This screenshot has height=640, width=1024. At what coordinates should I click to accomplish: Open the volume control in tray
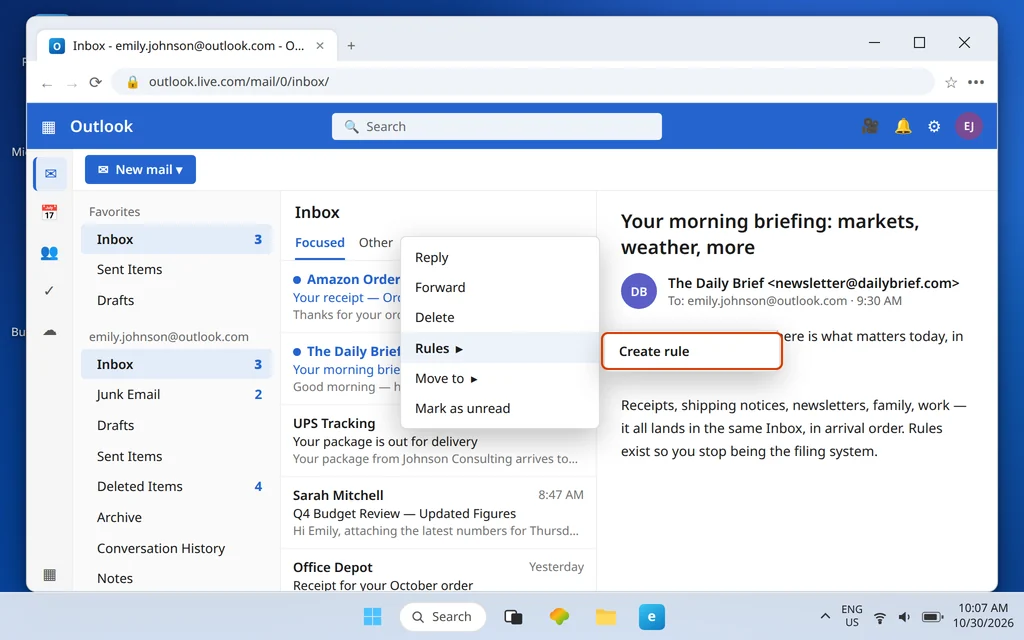coord(904,617)
